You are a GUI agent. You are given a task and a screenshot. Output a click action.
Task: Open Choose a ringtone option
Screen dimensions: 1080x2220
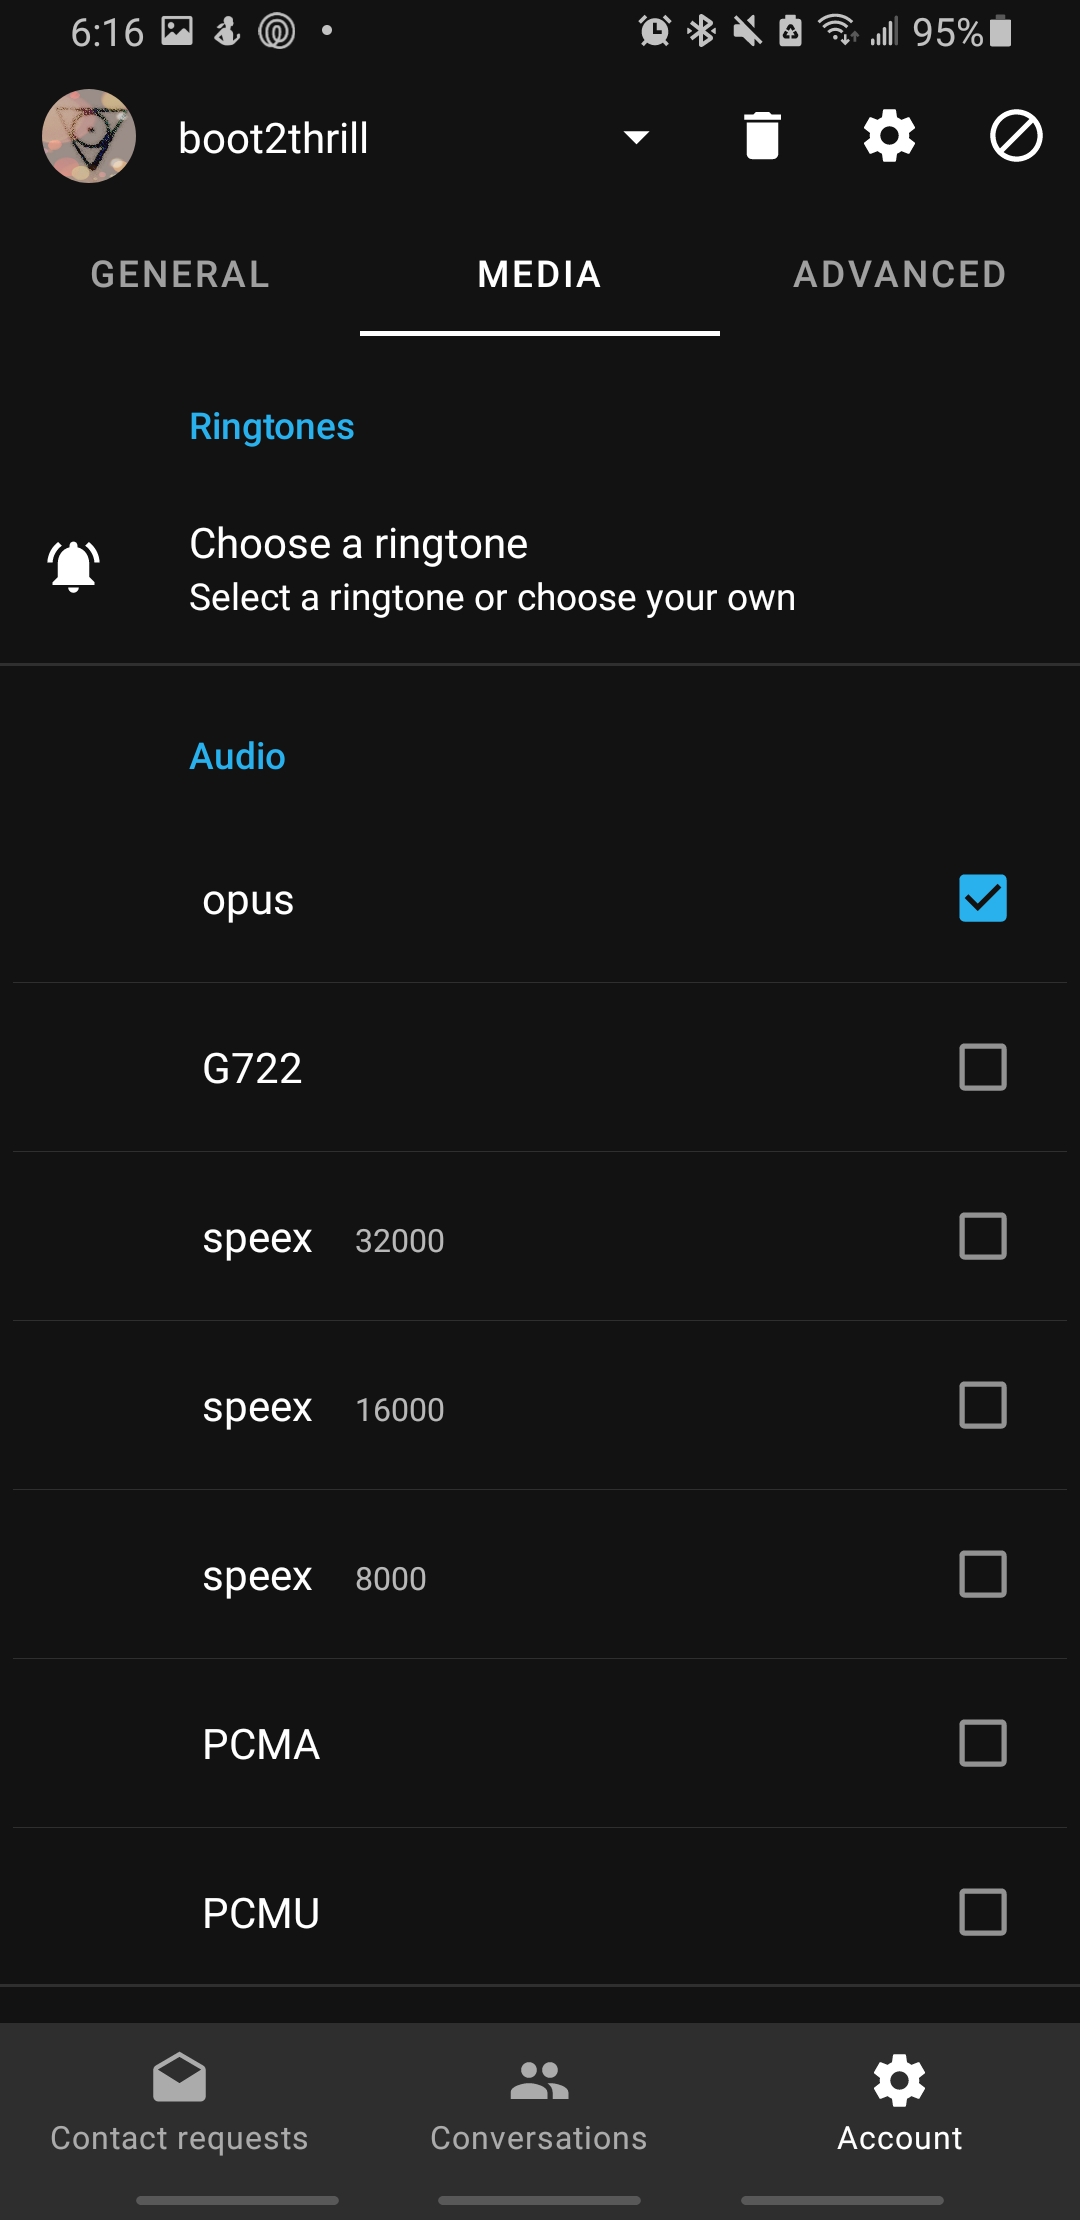[492, 568]
